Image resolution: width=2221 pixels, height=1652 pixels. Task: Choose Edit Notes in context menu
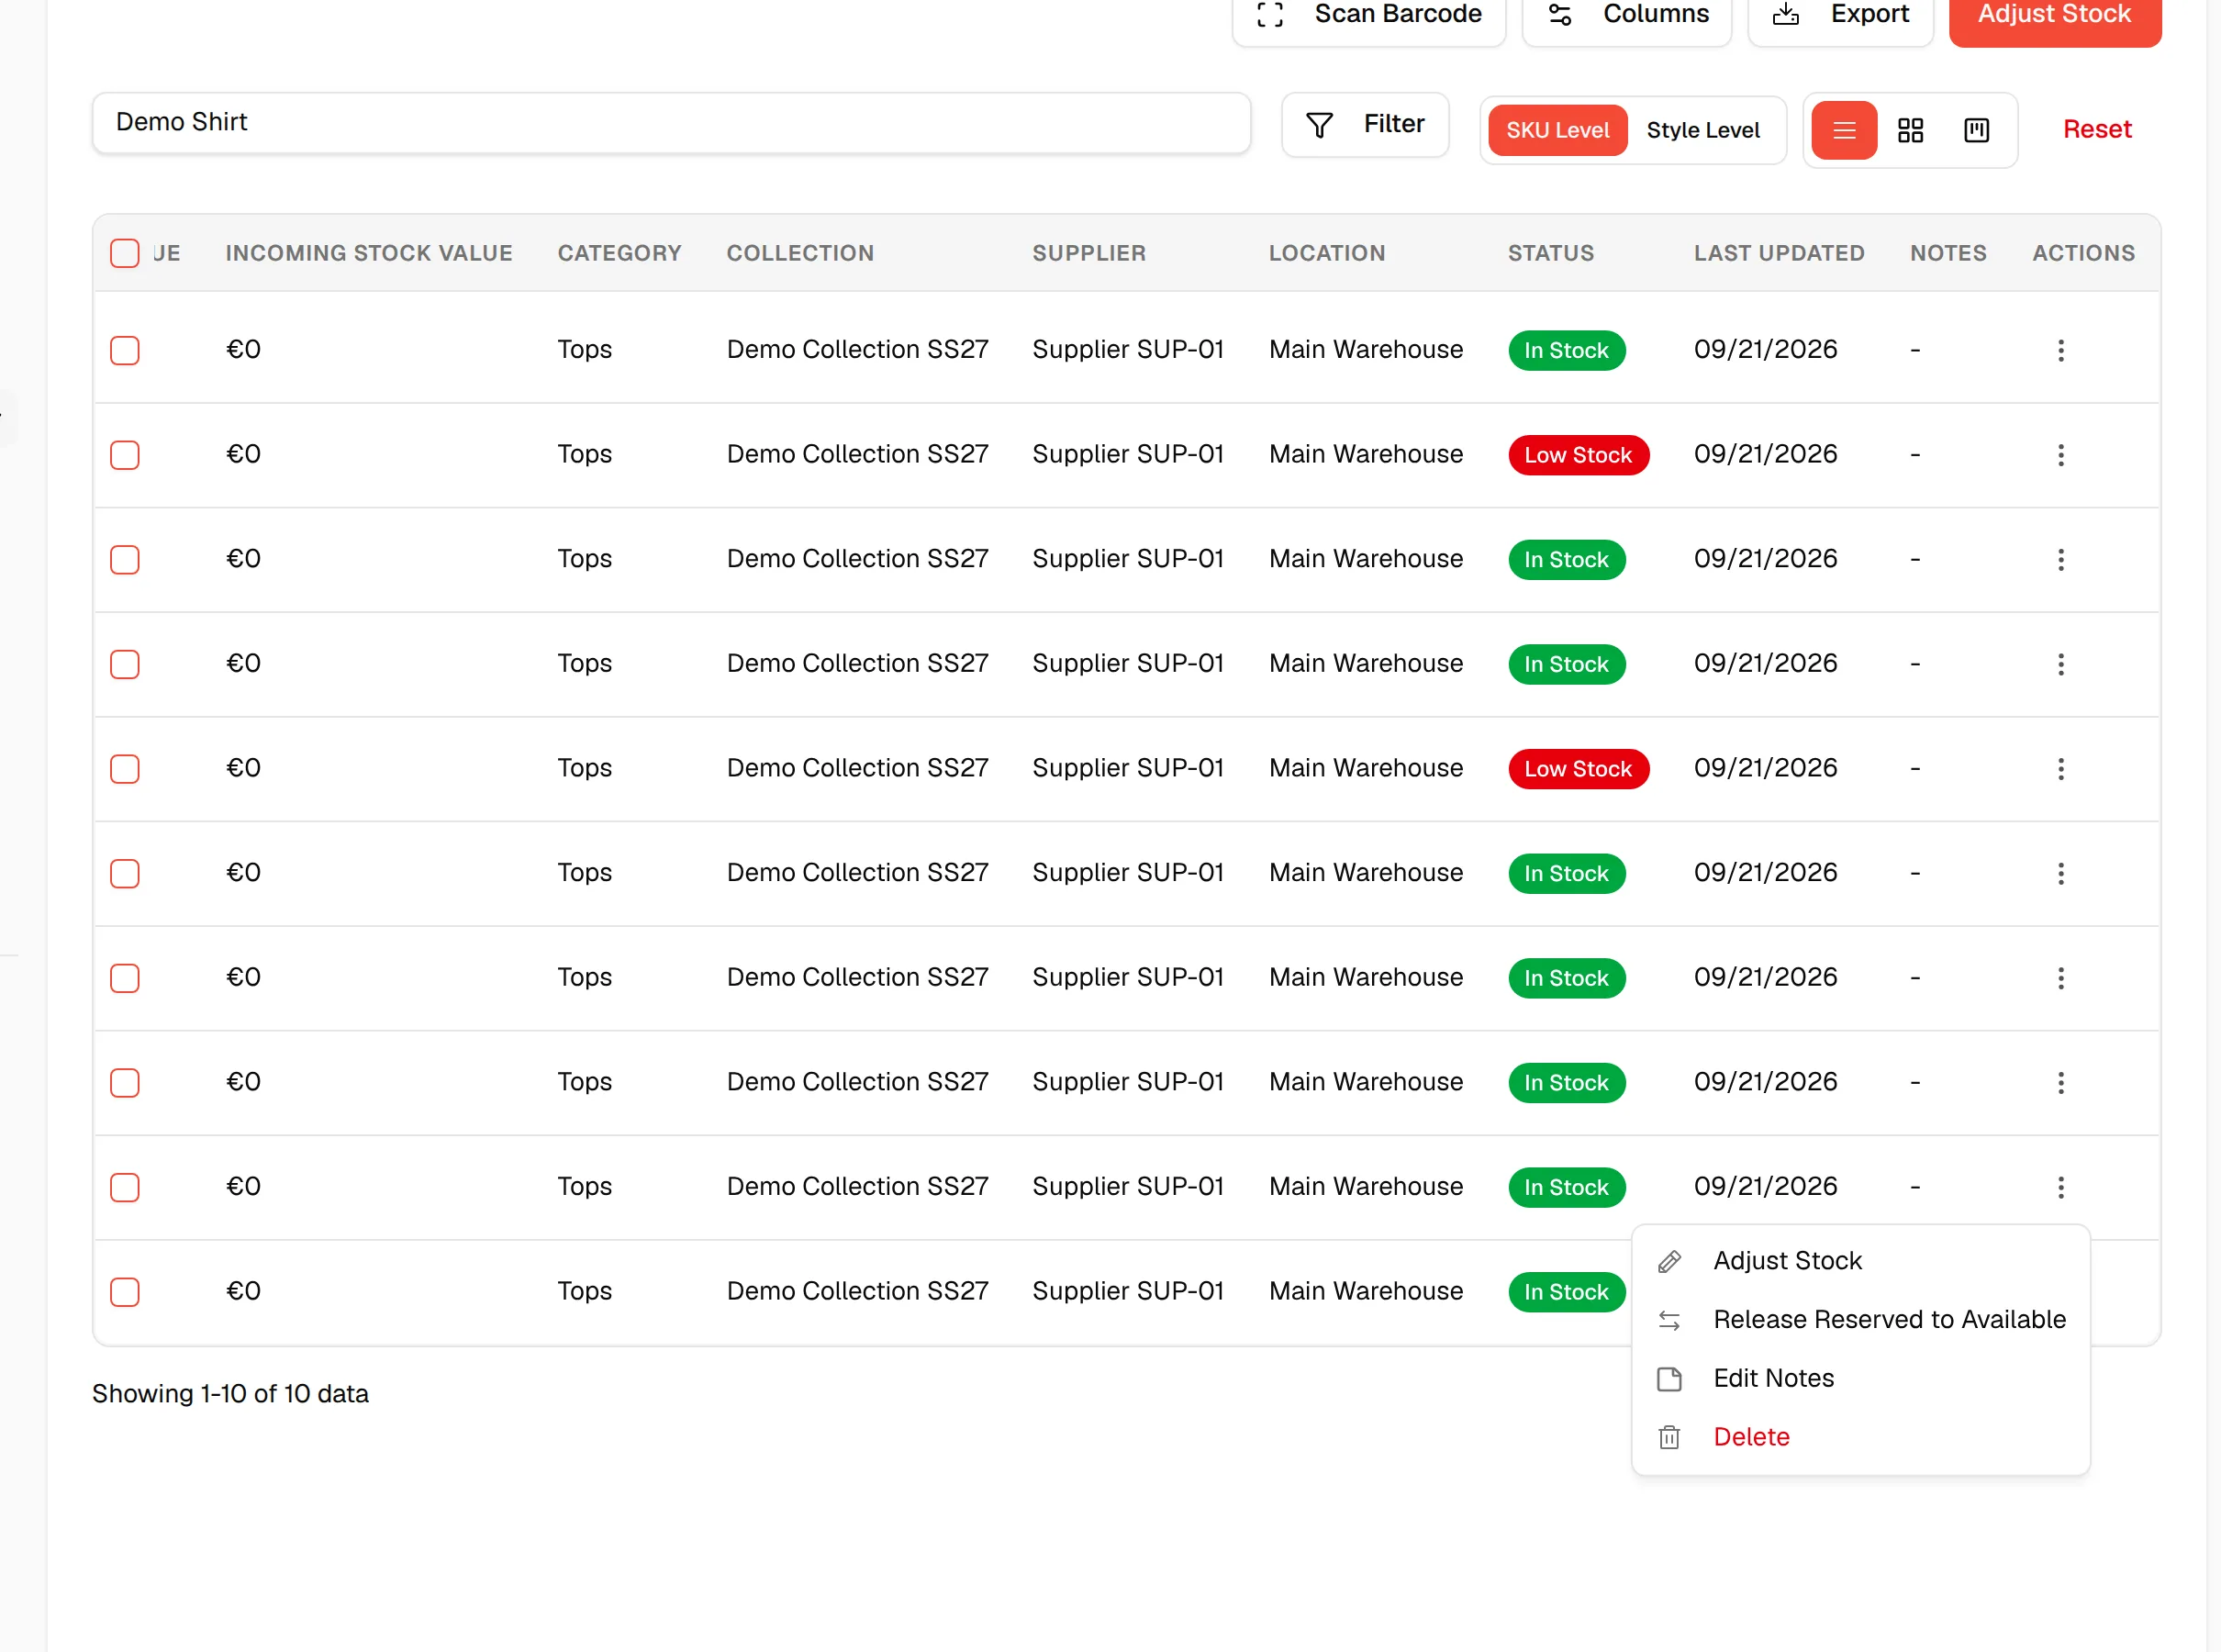pyautogui.click(x=1860, y=1378)
